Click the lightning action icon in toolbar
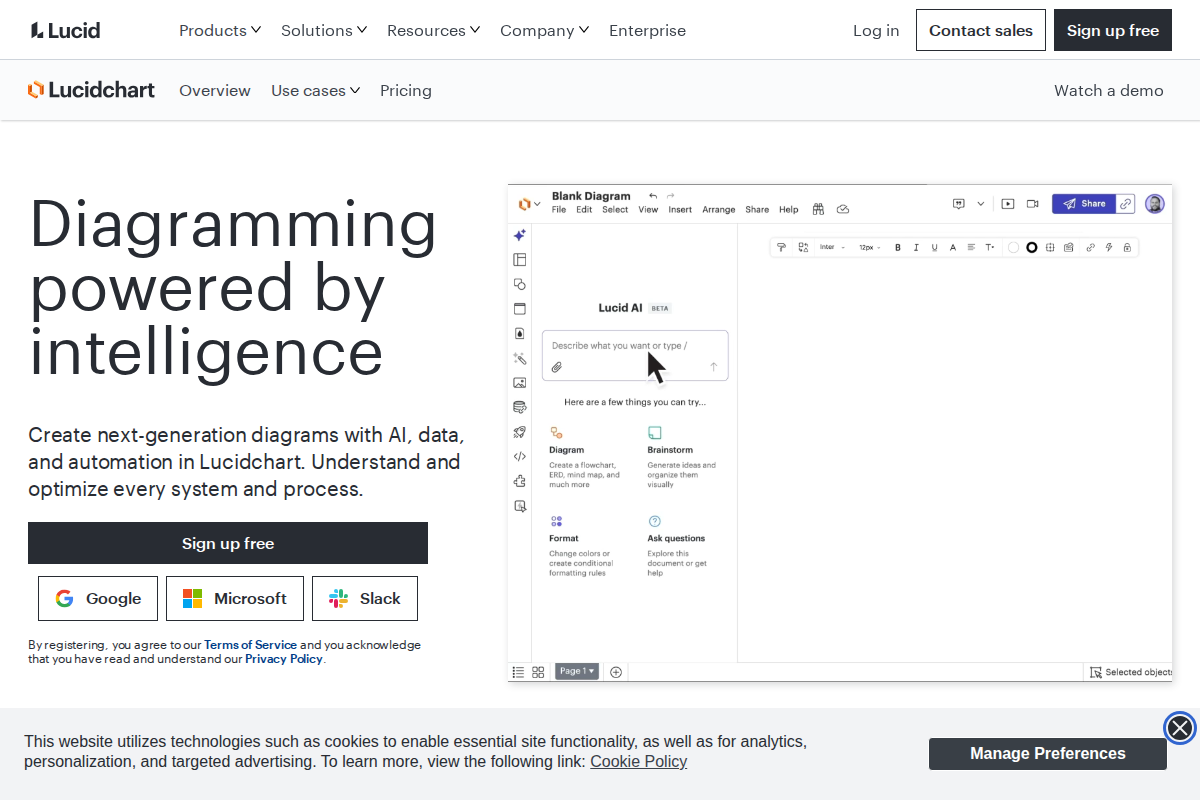Screen dimensions: 1200x800 point(1109,247)
